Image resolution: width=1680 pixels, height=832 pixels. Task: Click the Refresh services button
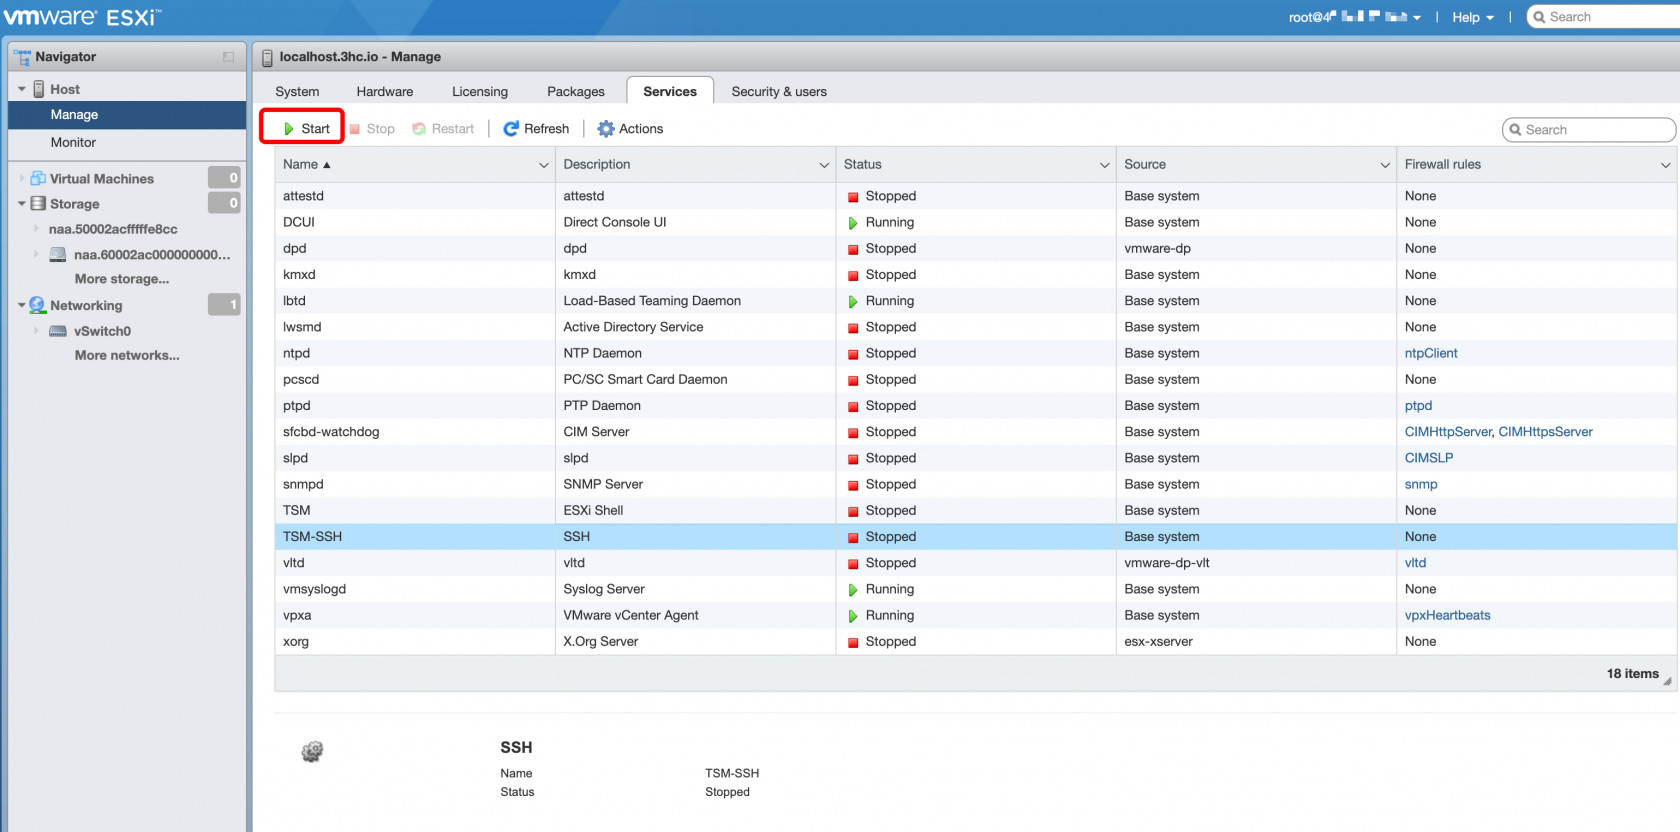pyautogui.click(x=536, y=129)
